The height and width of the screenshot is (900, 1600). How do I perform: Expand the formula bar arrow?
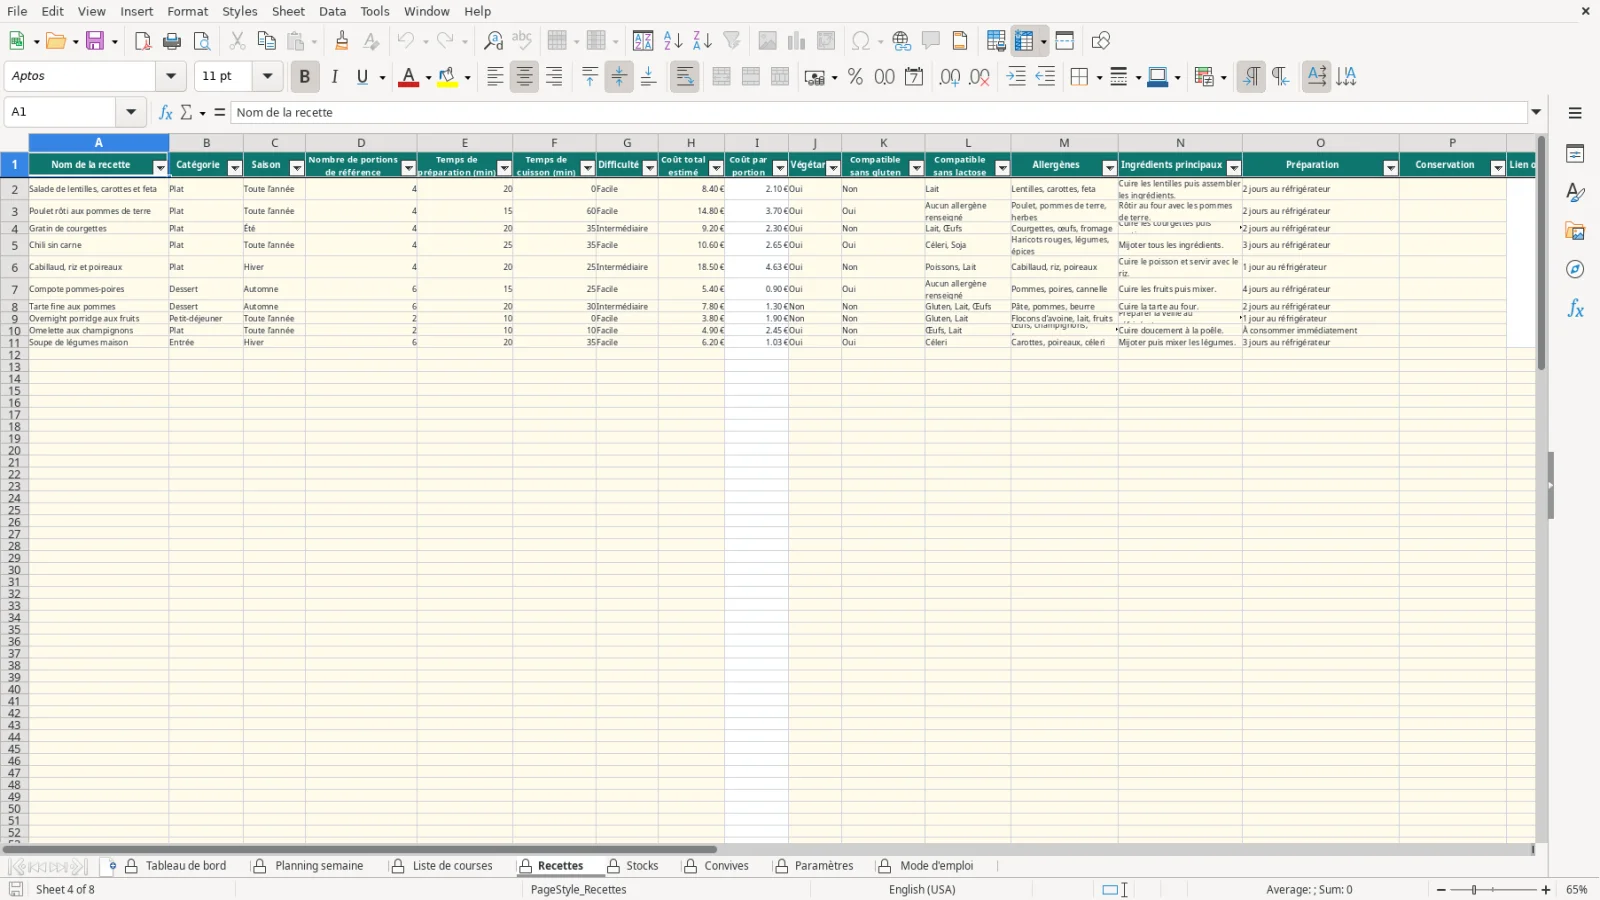coord(1537,112)
